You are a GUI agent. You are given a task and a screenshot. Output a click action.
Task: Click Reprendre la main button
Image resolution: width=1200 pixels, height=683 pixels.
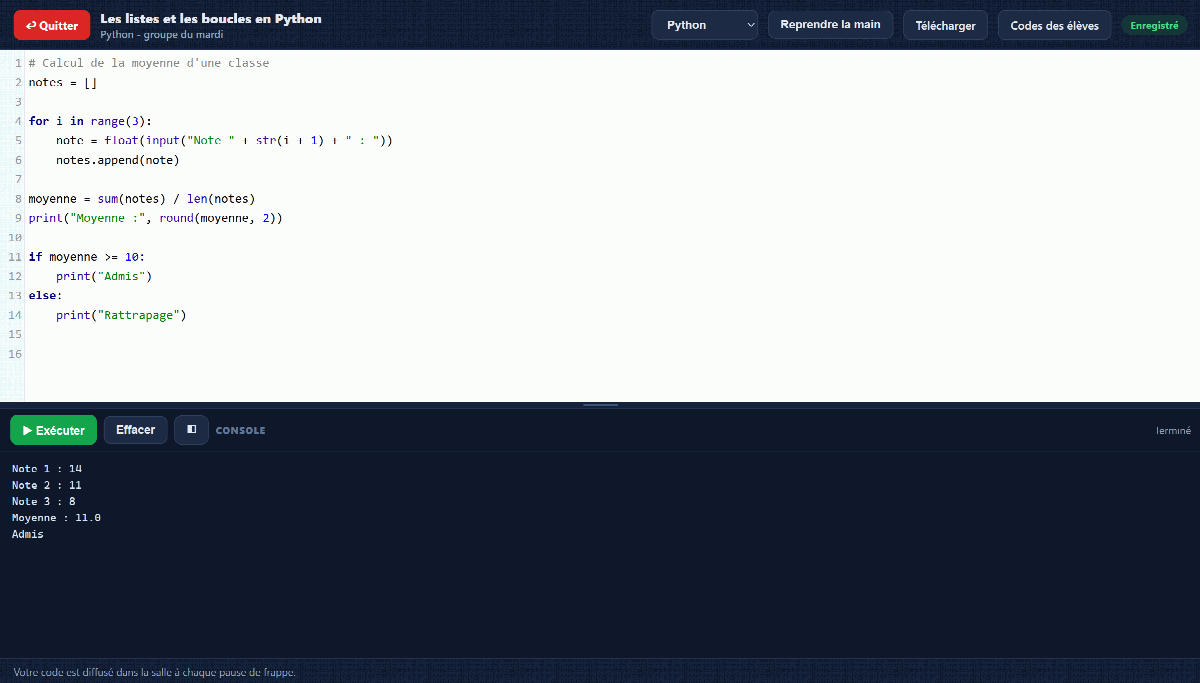point(830,25)
